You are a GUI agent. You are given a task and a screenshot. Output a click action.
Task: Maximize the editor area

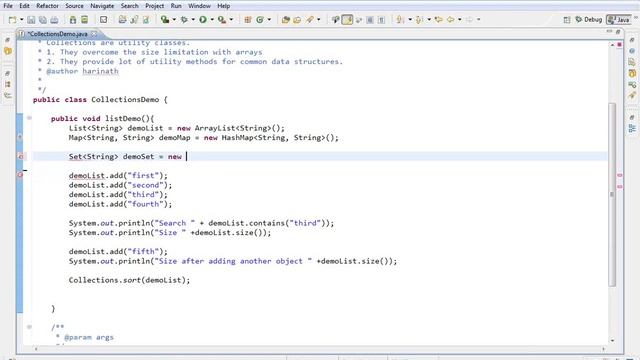(x=618, y=32)
